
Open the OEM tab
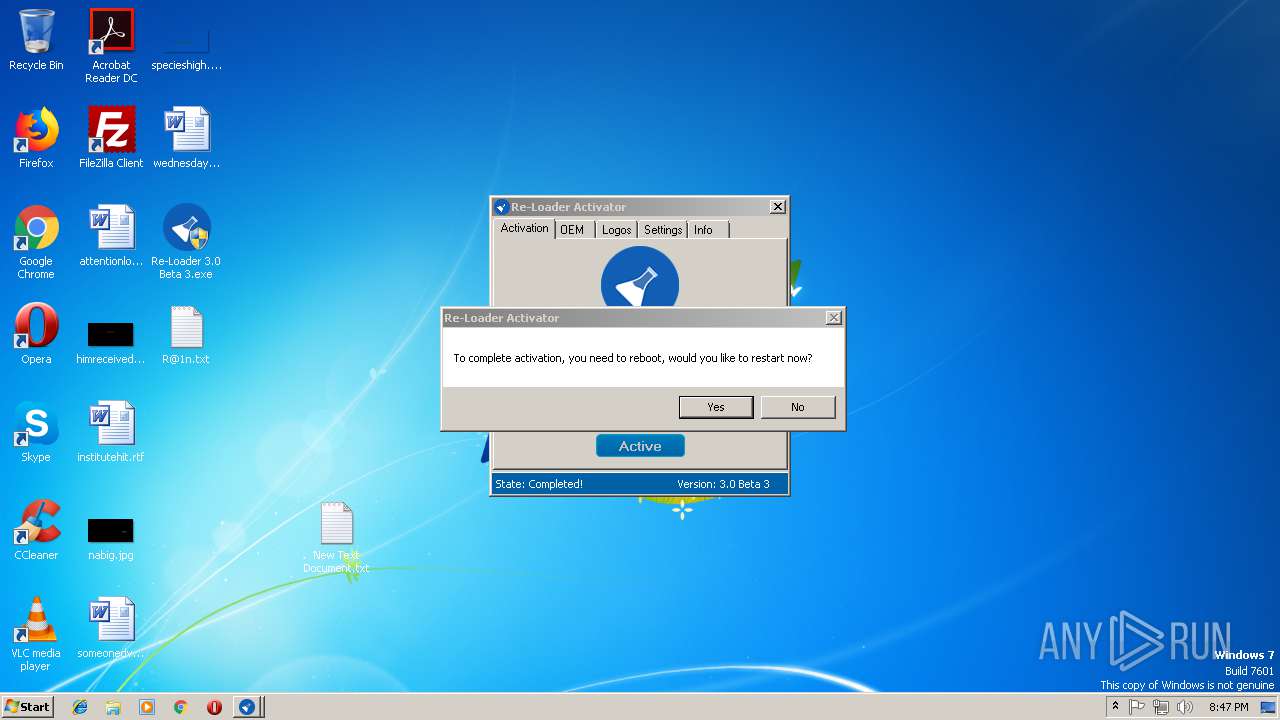tap(572, 230)
